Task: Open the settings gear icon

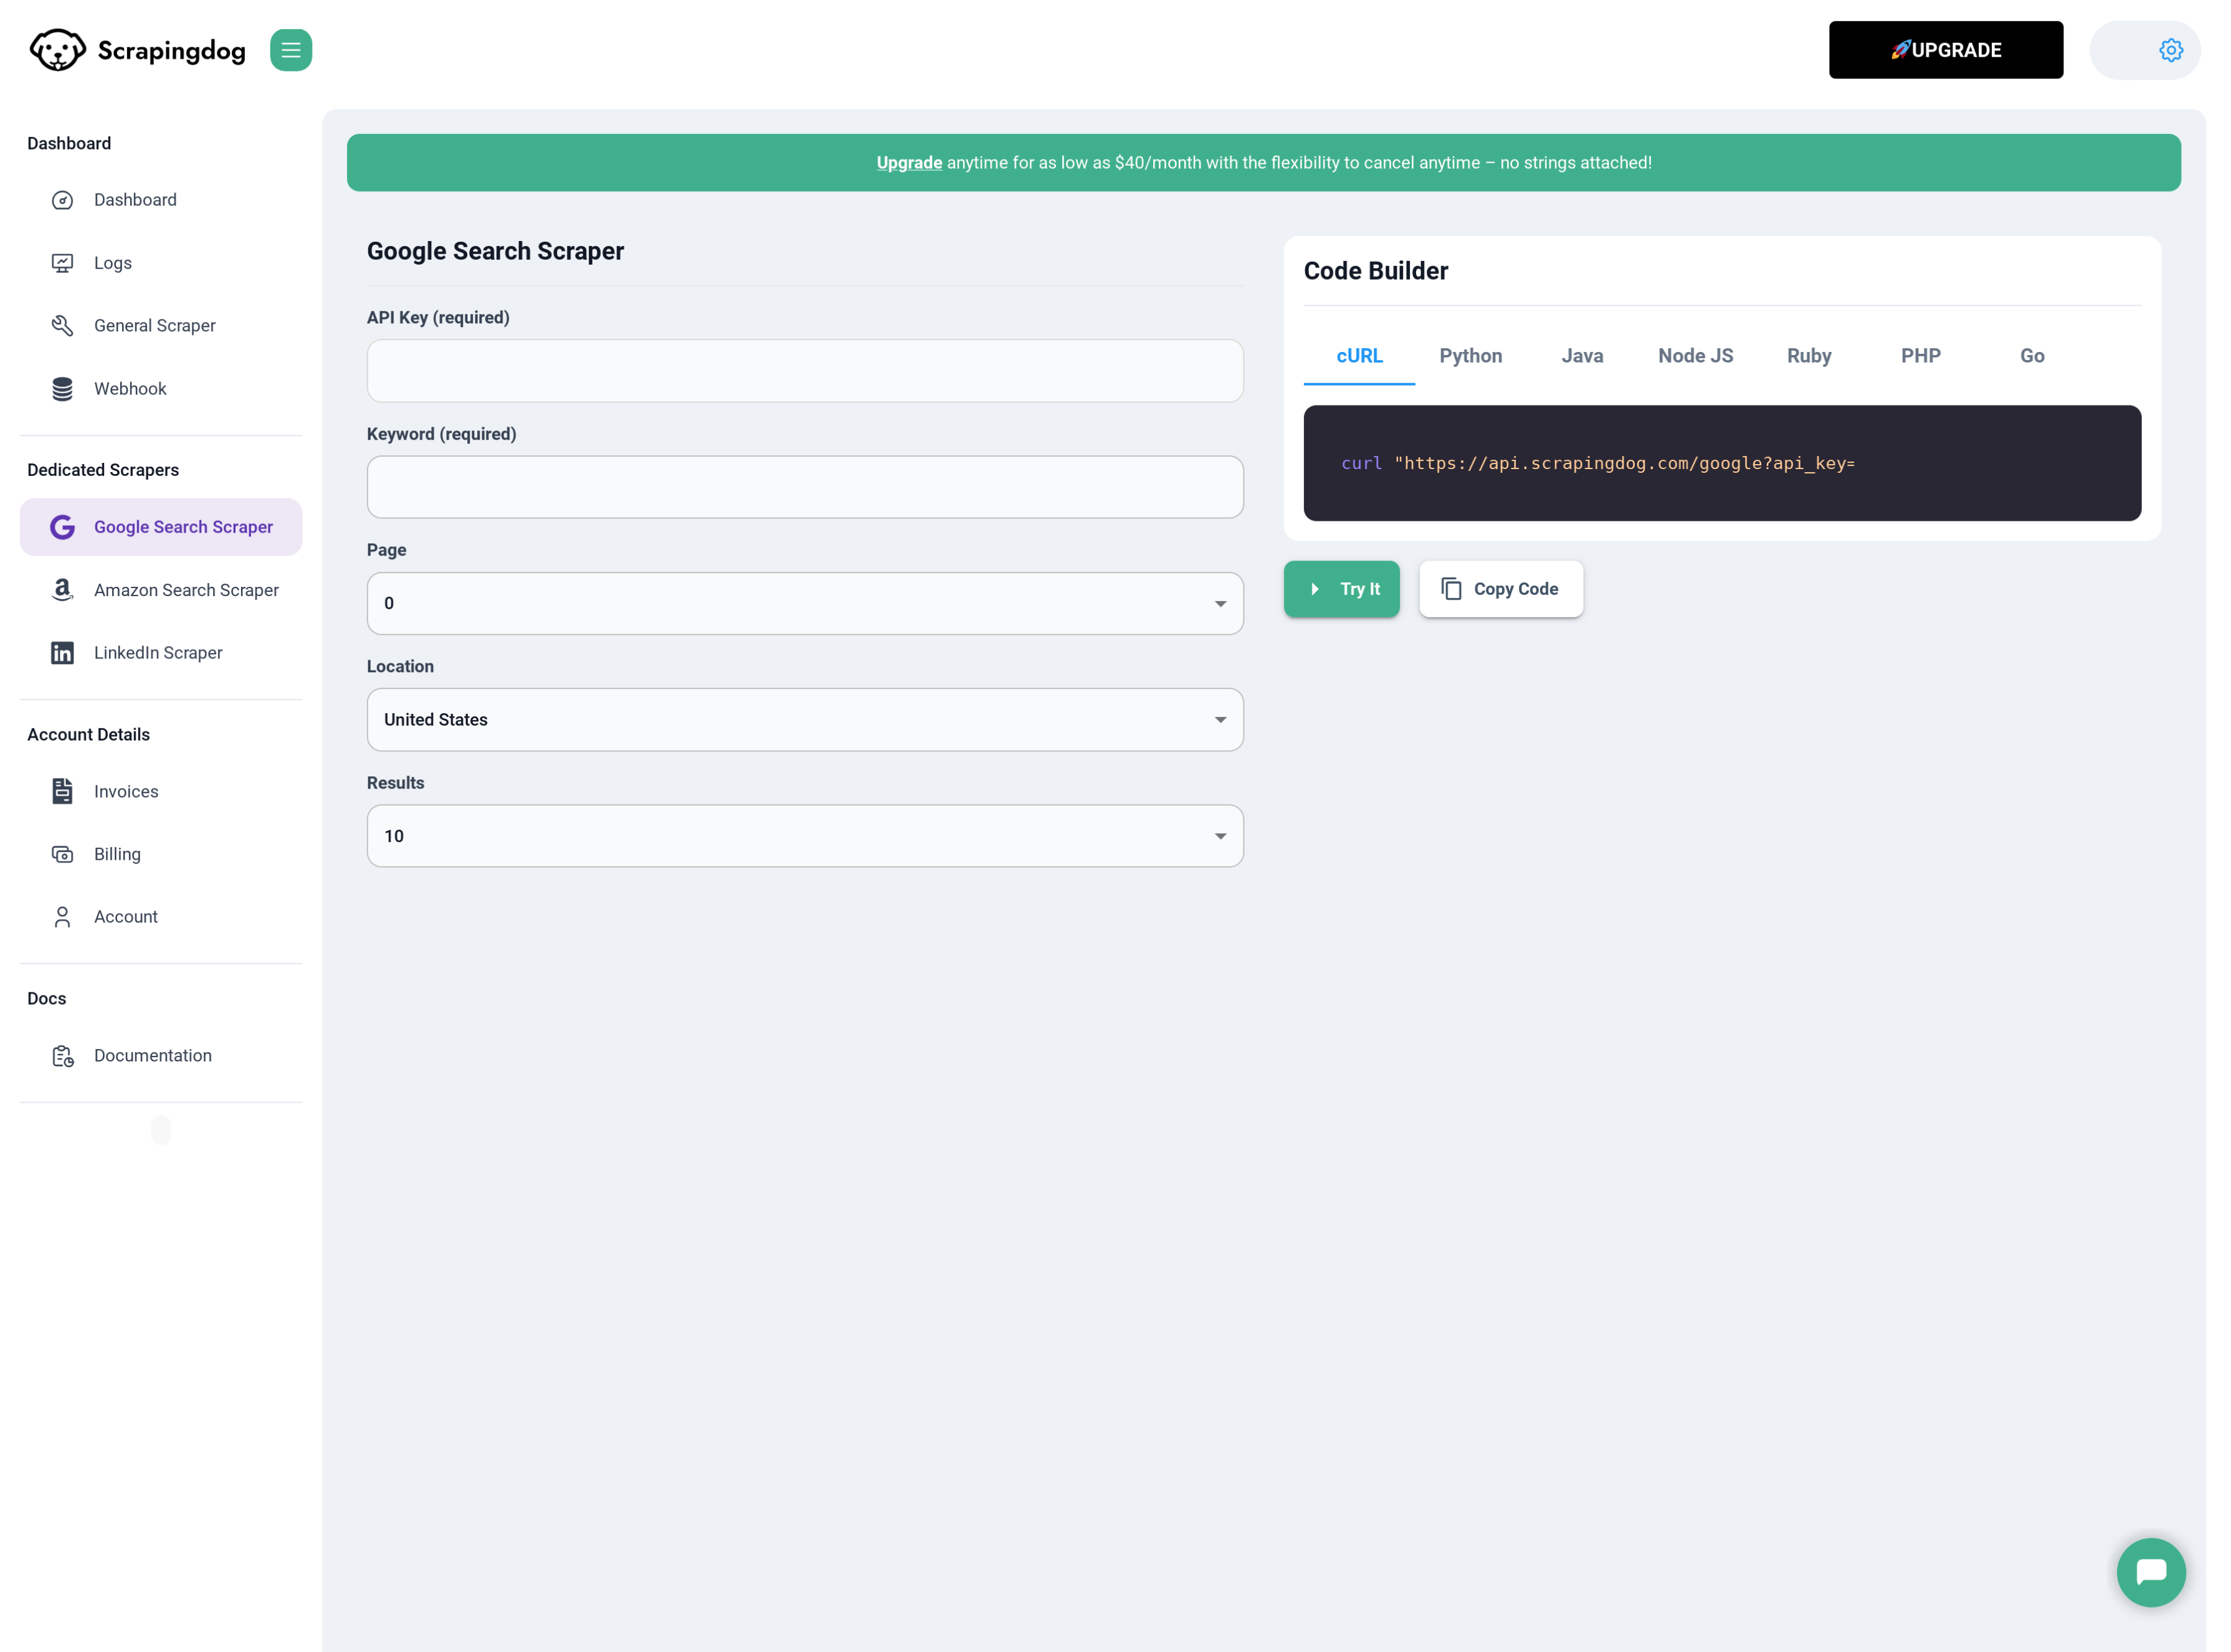Action: pos(2170,50)
